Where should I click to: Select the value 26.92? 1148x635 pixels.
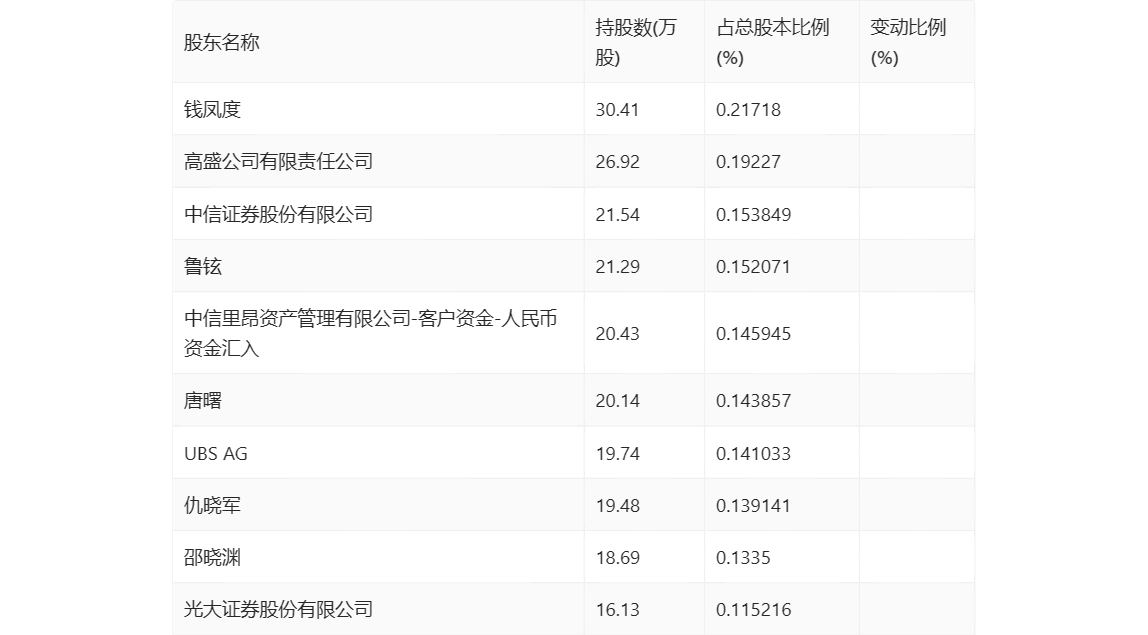click(x=617, y=162)
